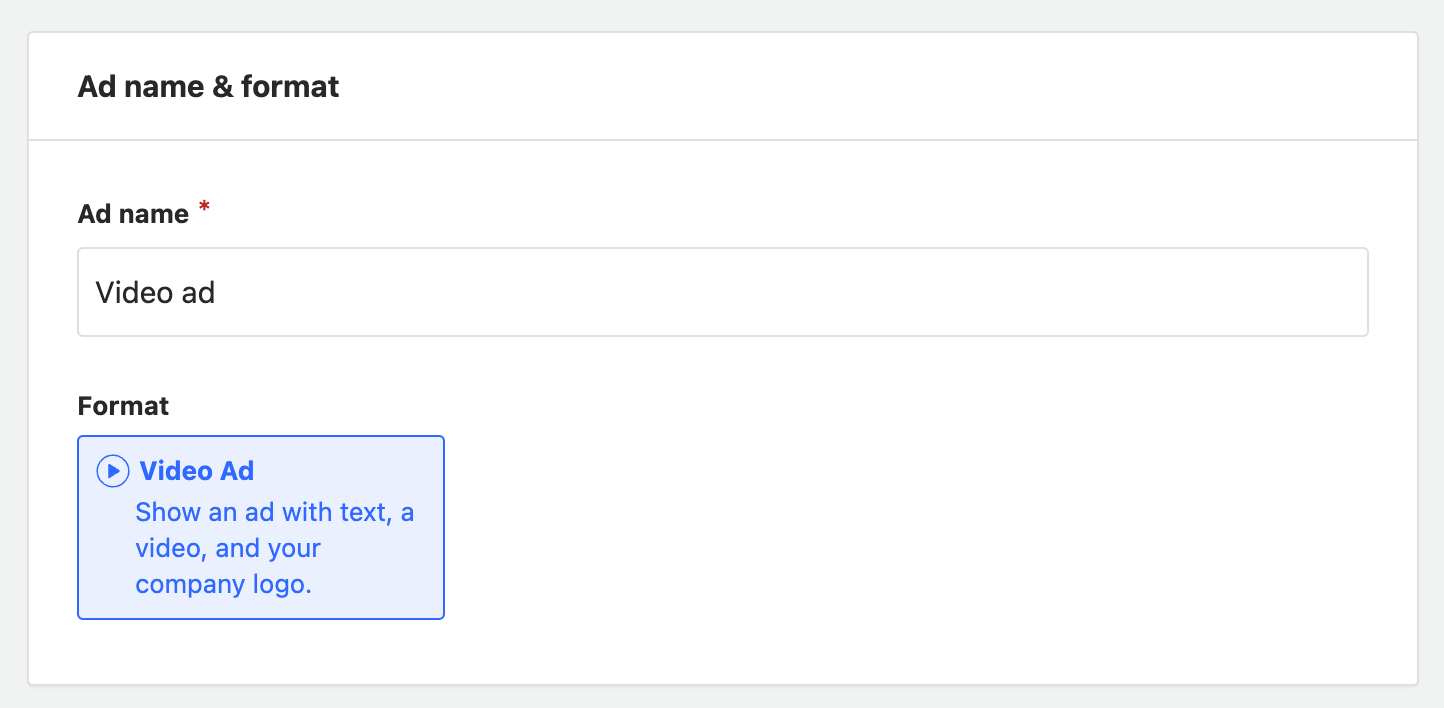Click the 'video, and your' description line
This screenshot has height=708, width=1444.
pyautogui.click(x=228, y=548)
